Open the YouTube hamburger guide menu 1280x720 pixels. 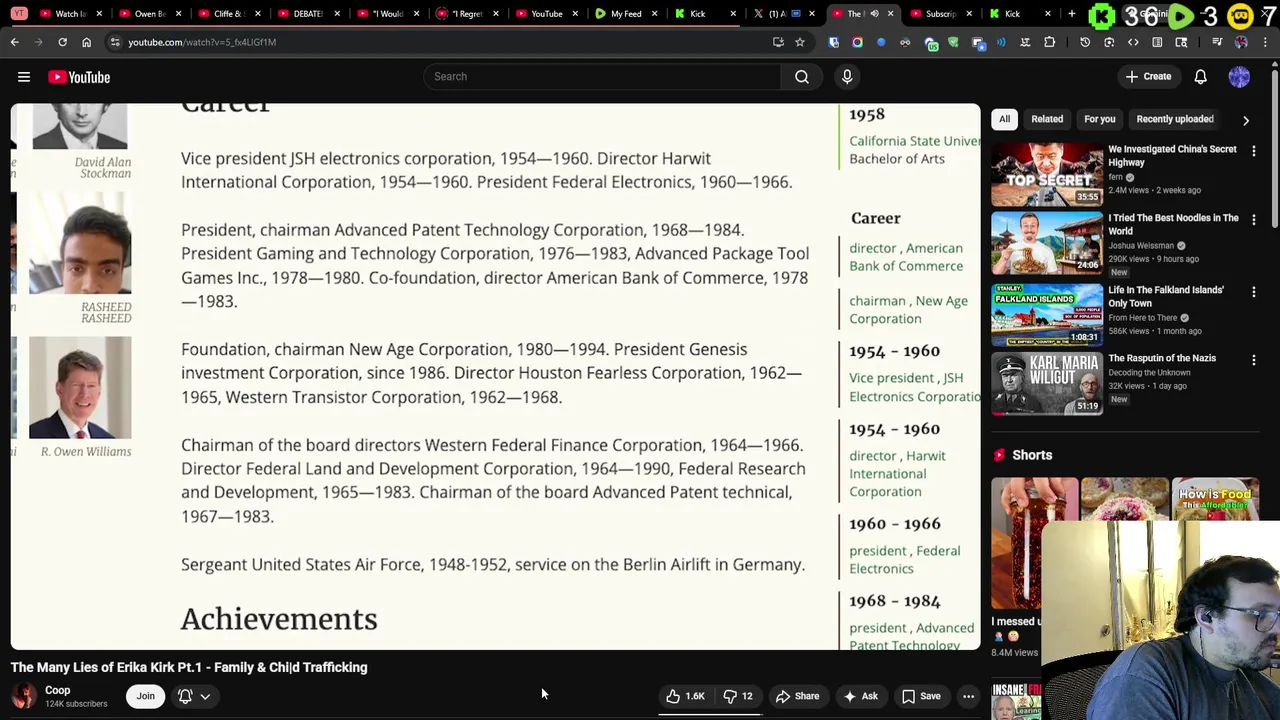click(x=24, y=77)
